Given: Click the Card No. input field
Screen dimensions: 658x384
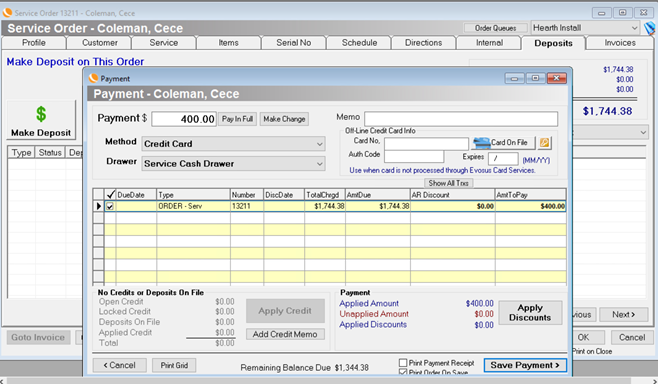Looking at the screenshot, I should [426, 144].
